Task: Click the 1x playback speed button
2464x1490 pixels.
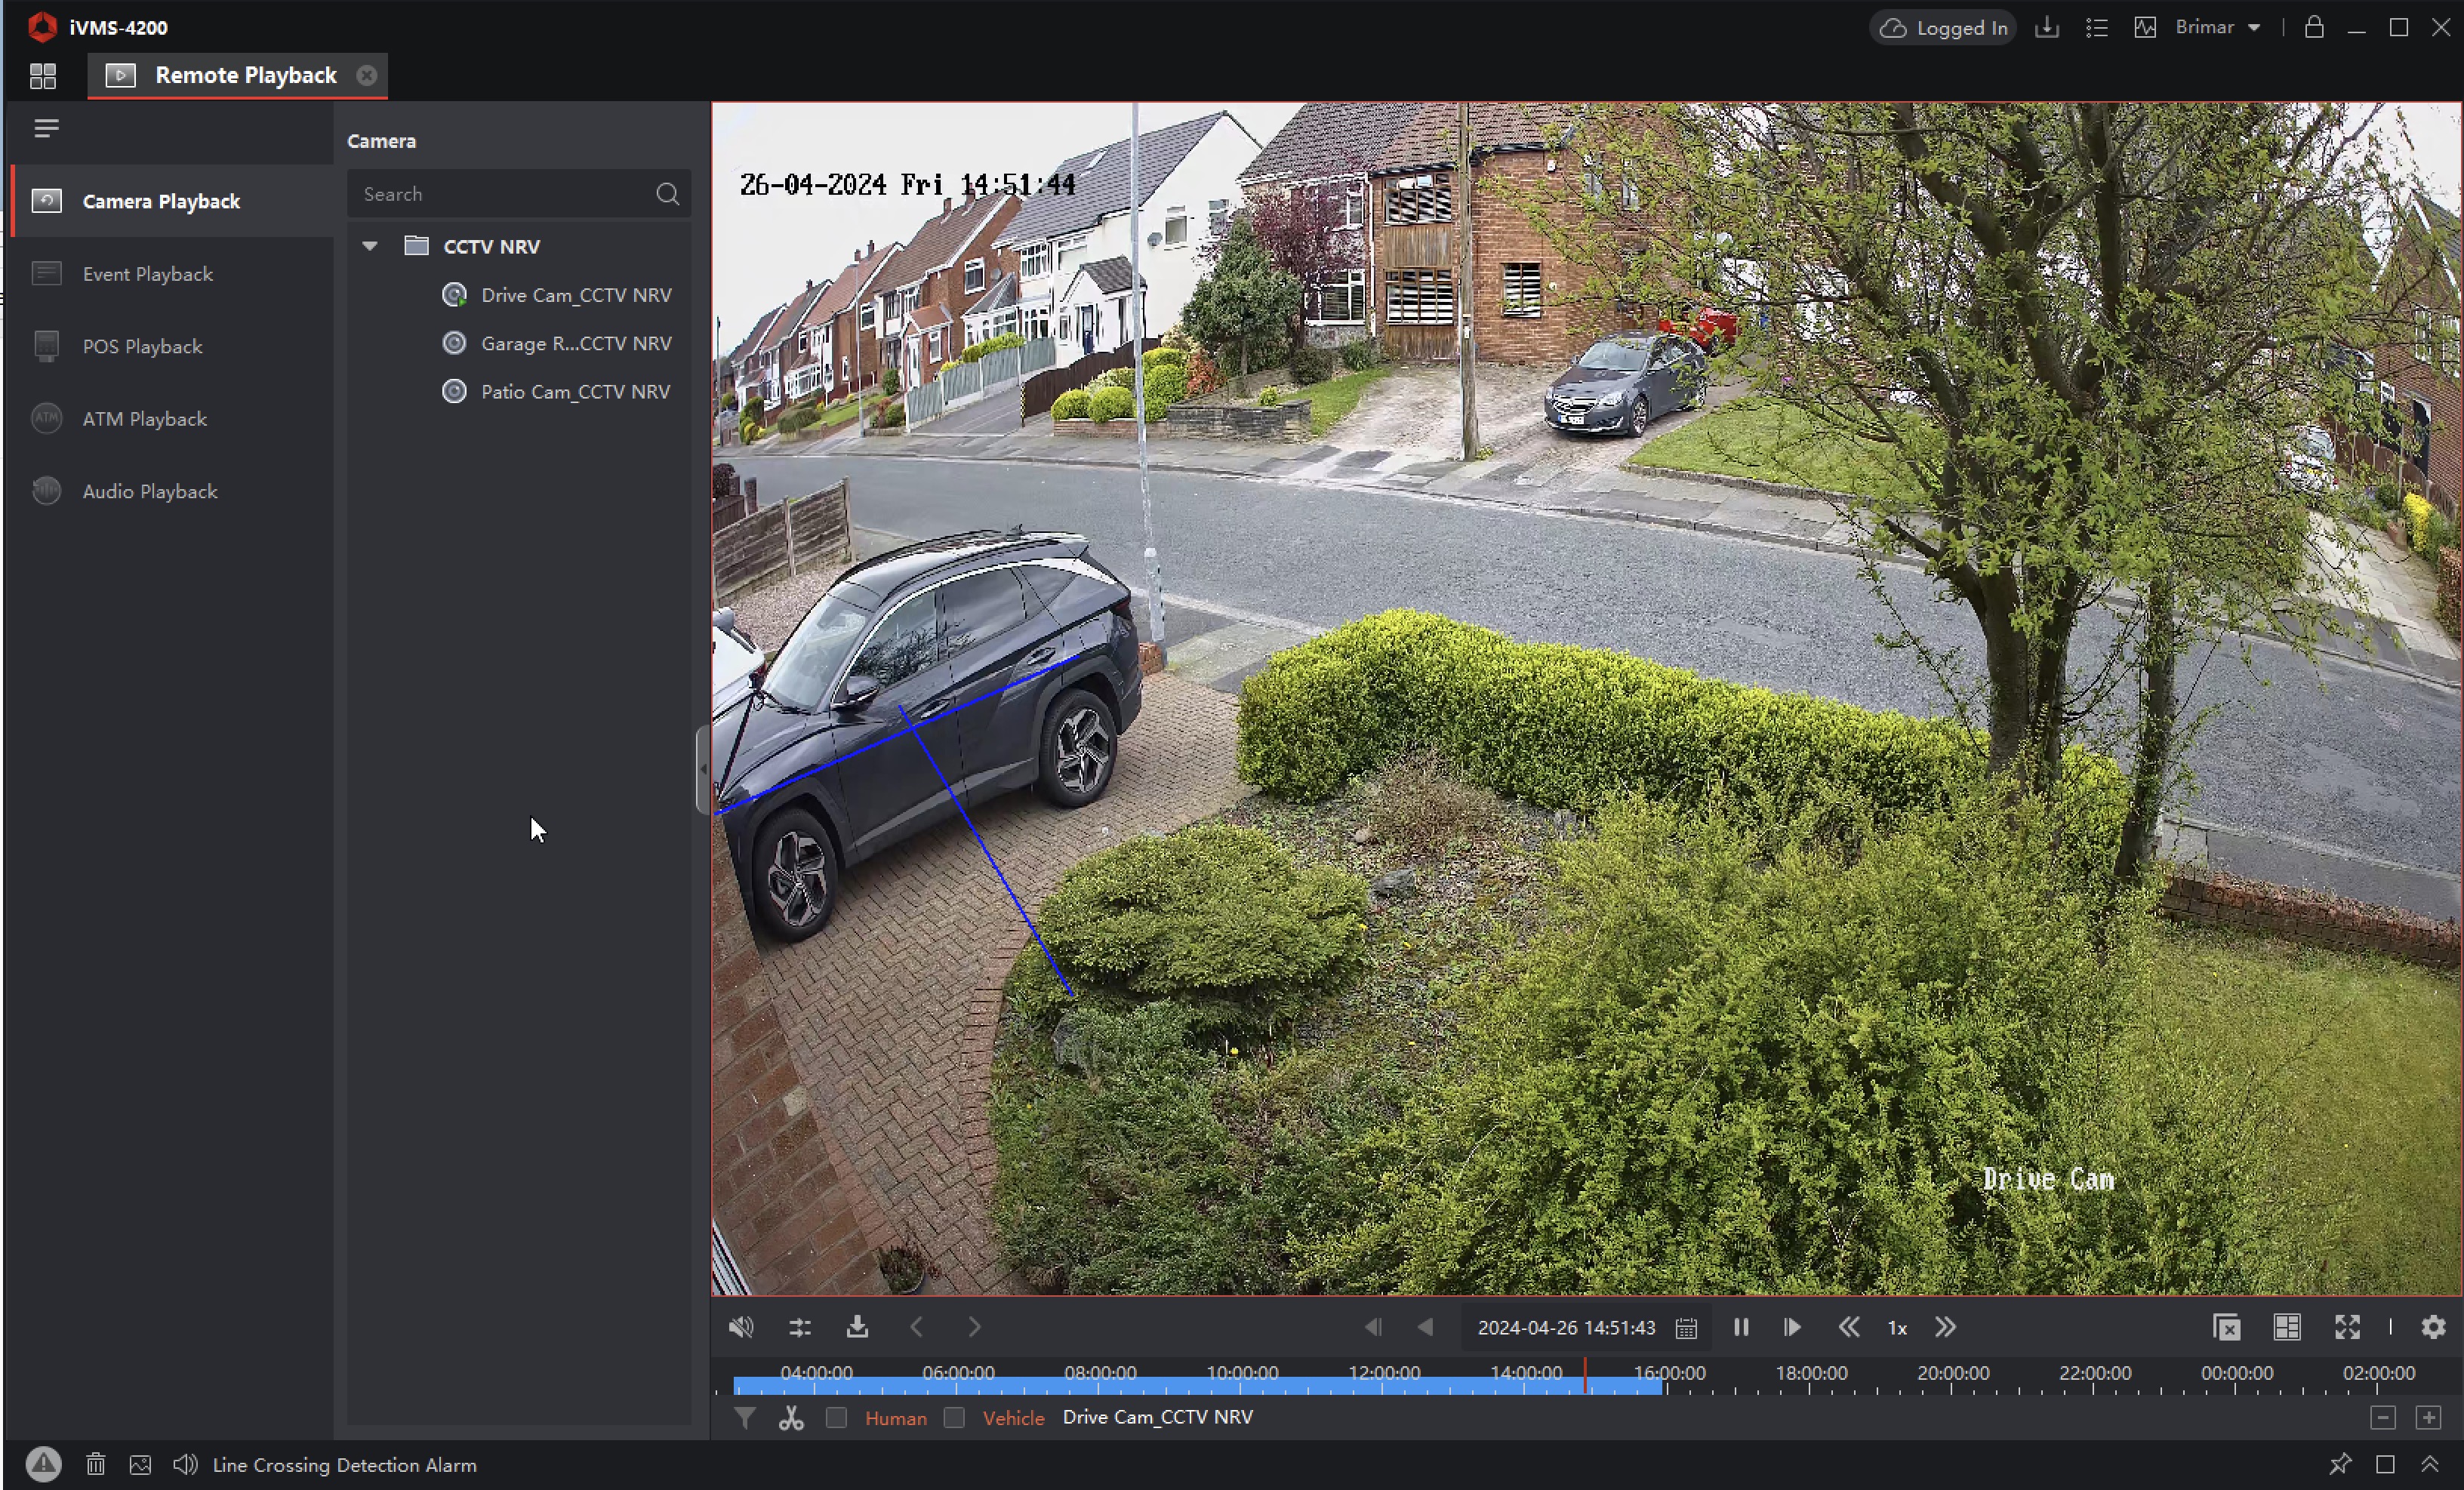Action: (x=1897, y=1328)
